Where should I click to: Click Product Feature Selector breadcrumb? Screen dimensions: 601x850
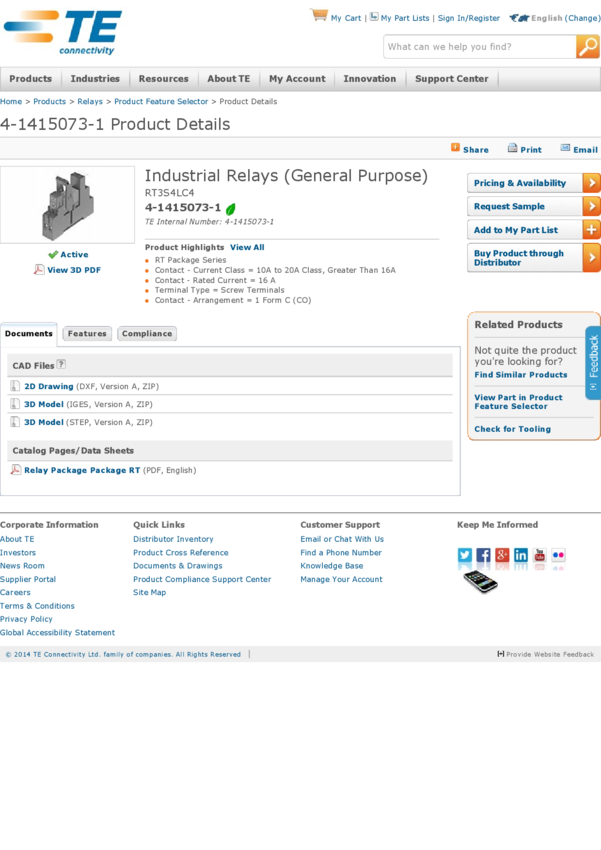[x=161, y=101]
